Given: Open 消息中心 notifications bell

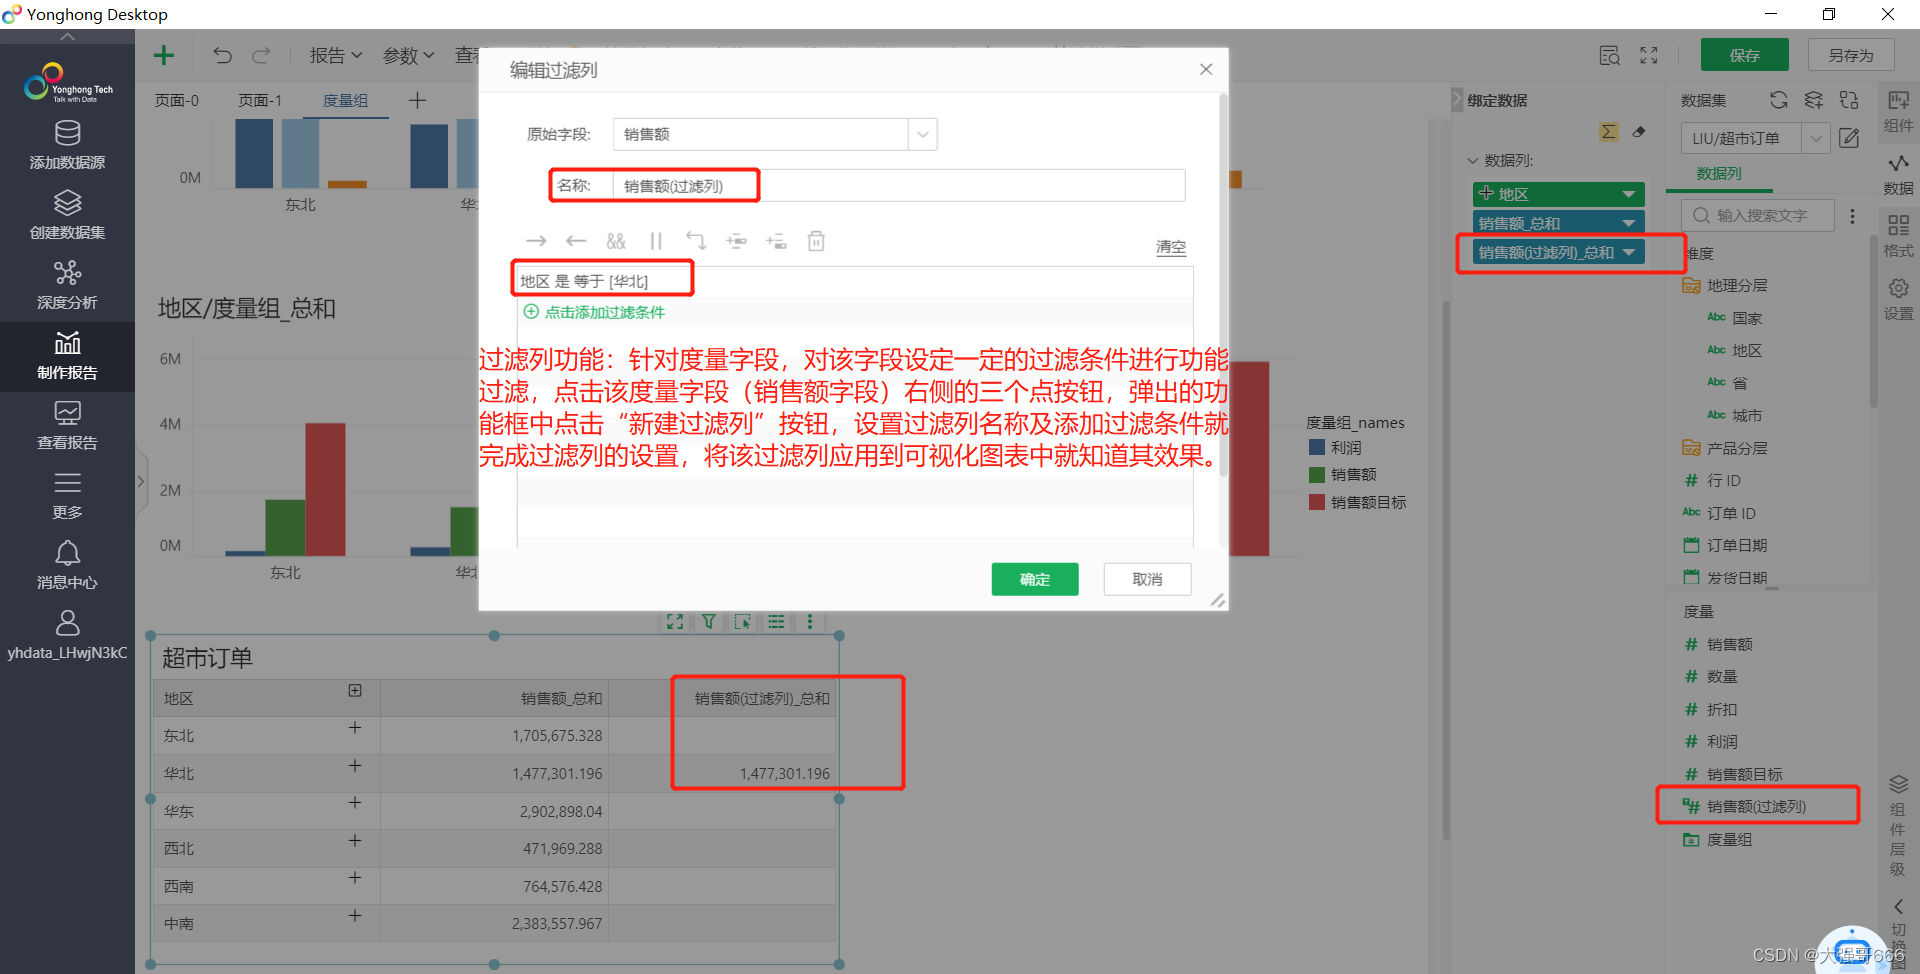Looking at the screenshot, I should click(x=67, y=566).
